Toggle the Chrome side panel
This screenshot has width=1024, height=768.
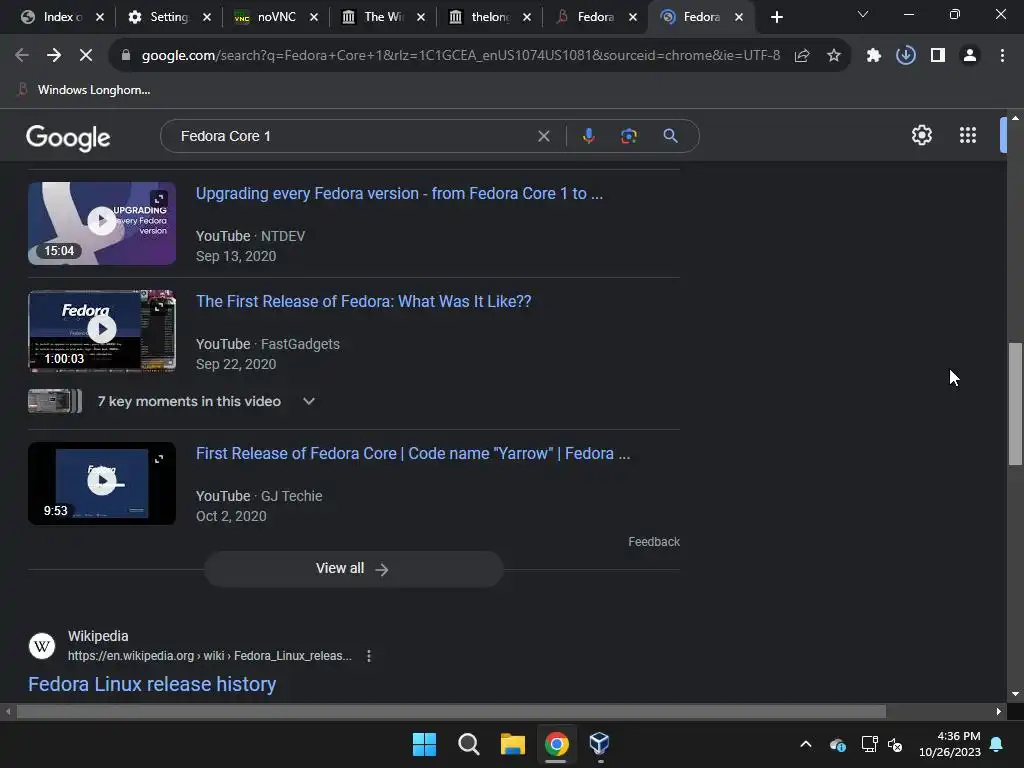coord(938,56)
